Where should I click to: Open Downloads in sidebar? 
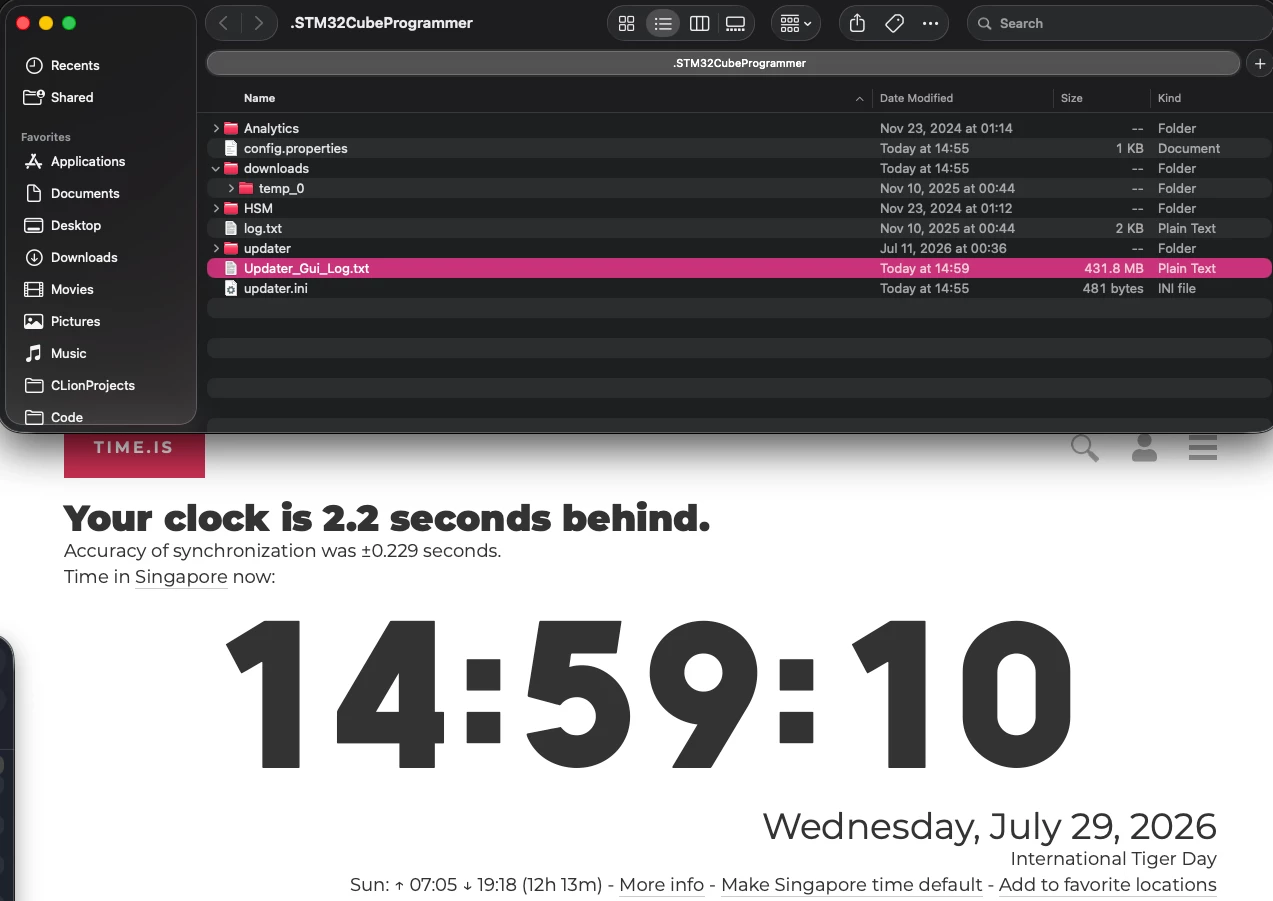point(84,257)
